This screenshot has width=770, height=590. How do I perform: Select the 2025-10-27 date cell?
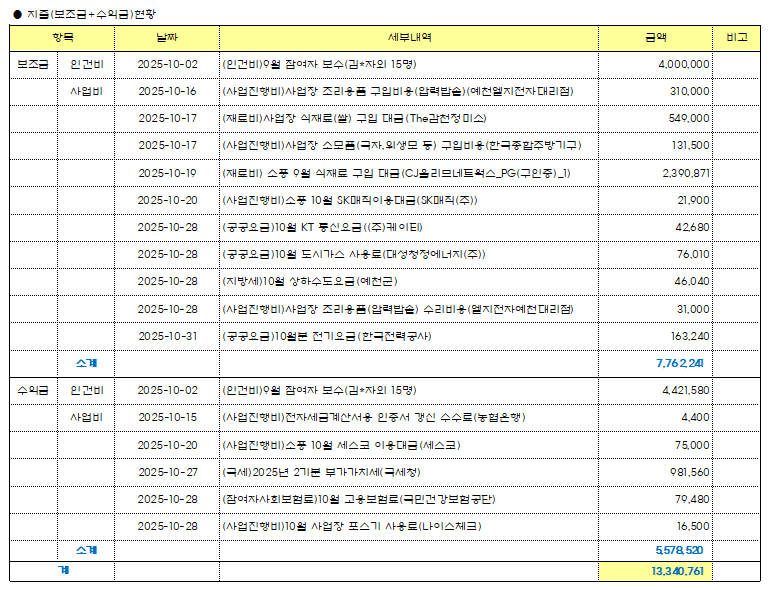point(167,471)
